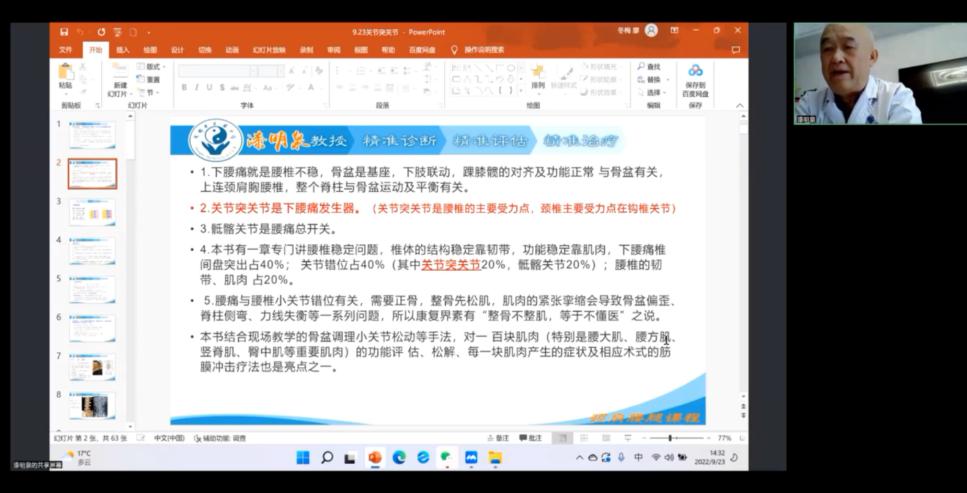Click the accessibility check (辅助功能) status button
967x493 pixels.
click(224, 438)
